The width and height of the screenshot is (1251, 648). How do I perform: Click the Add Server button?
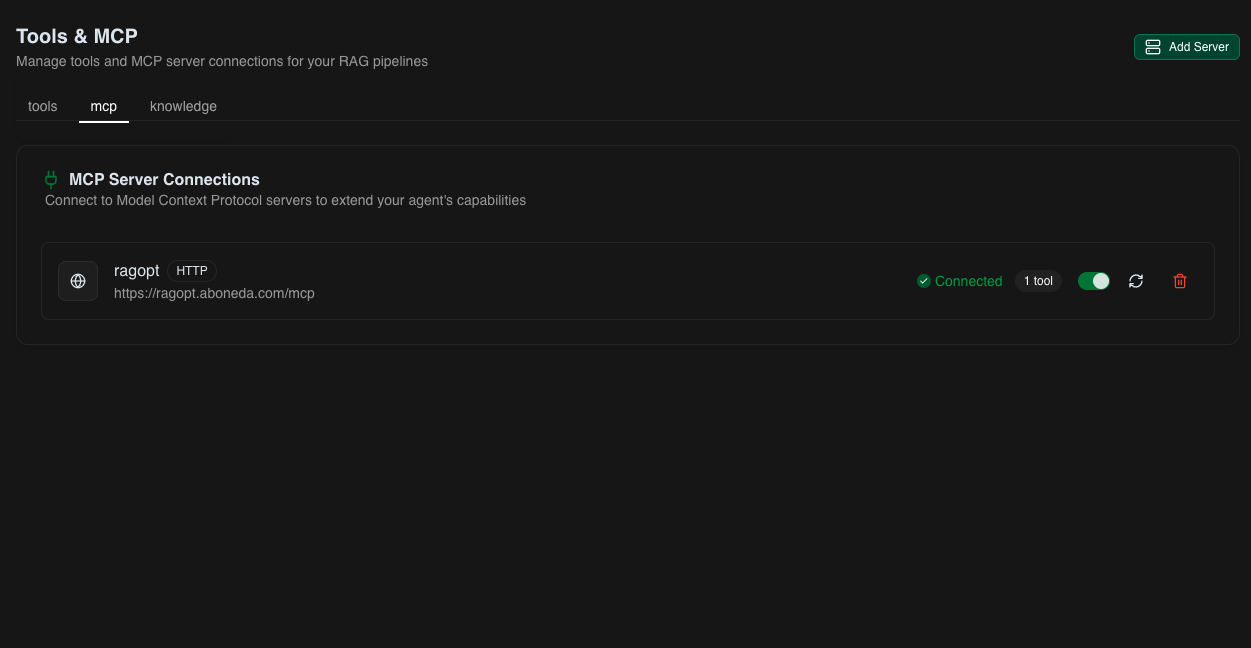[1186, 46]
